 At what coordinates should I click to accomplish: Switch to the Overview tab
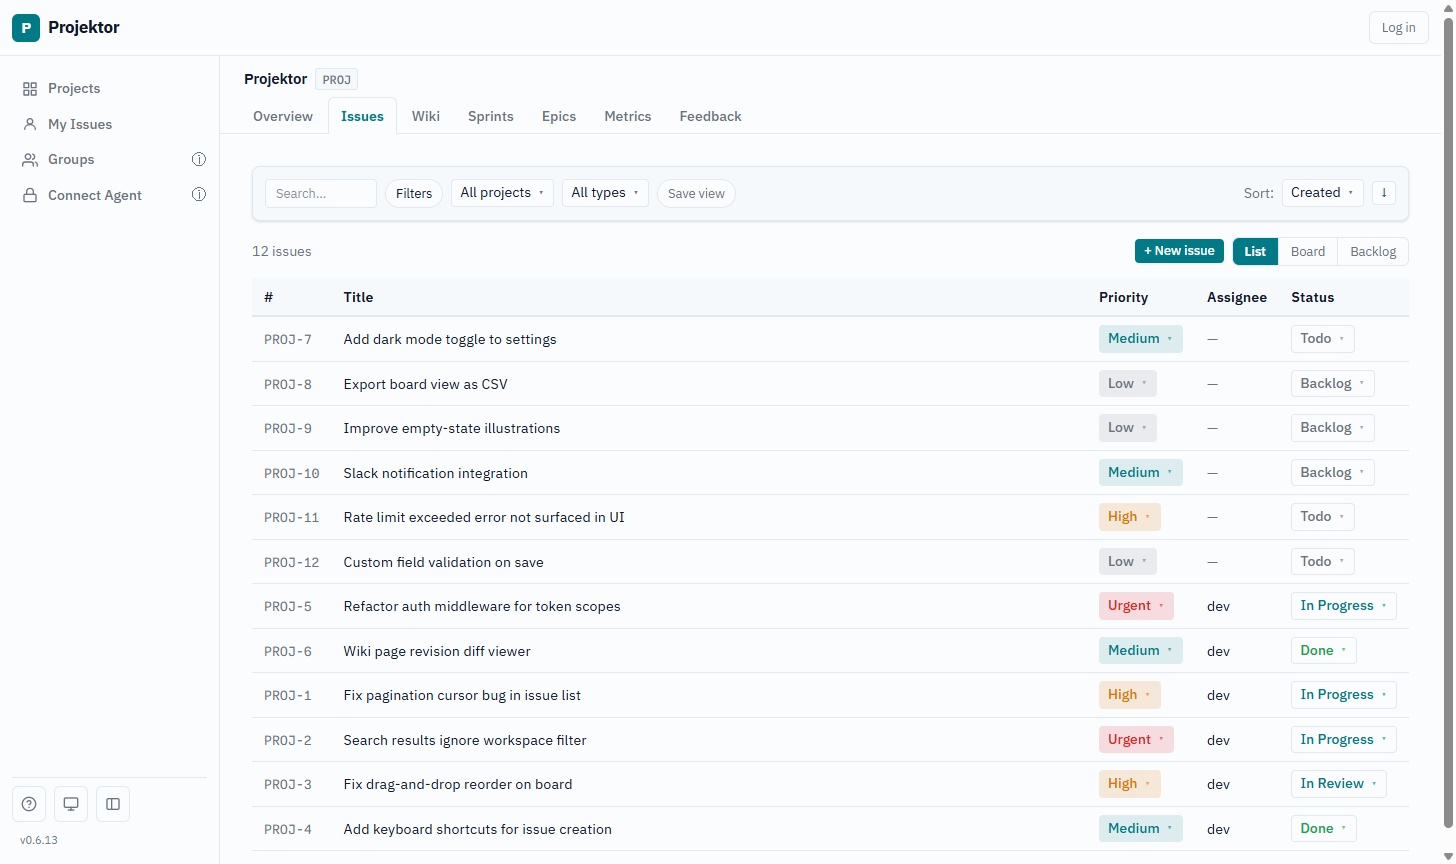(283, 116)
